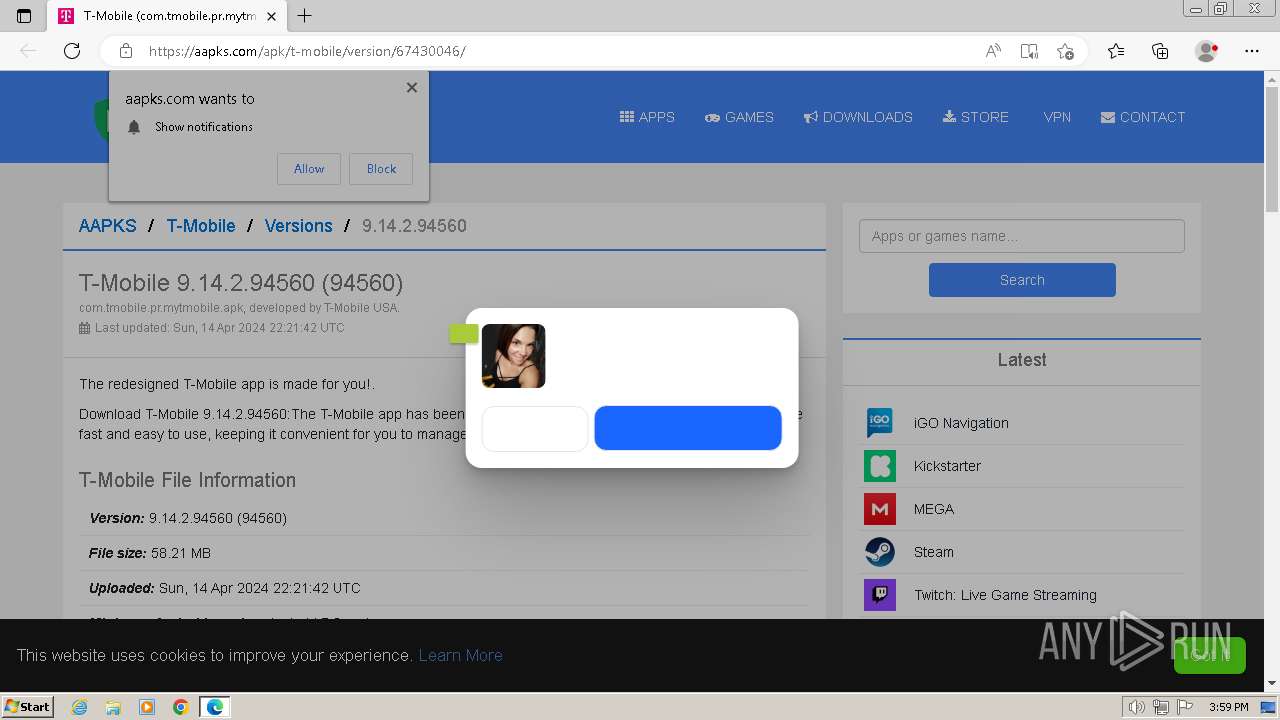Click the browser refresh icon
The image size is (1280, 720).
coord(72,51)
